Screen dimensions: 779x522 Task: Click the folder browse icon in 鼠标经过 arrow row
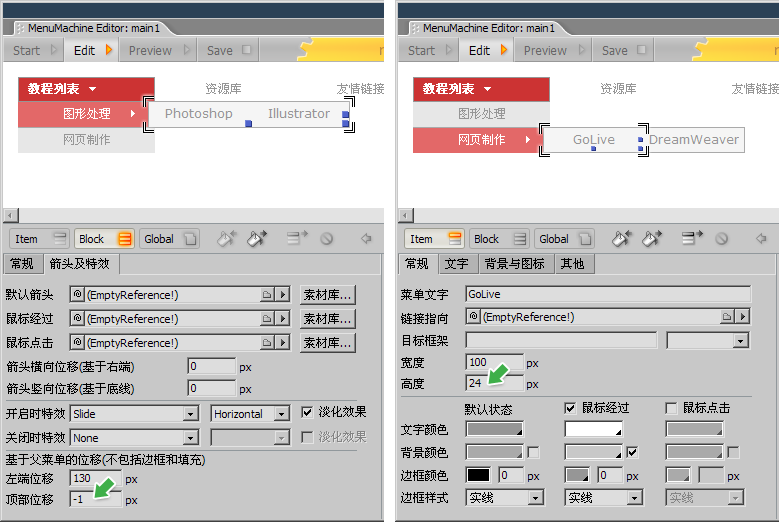click(x=267, y=318)
